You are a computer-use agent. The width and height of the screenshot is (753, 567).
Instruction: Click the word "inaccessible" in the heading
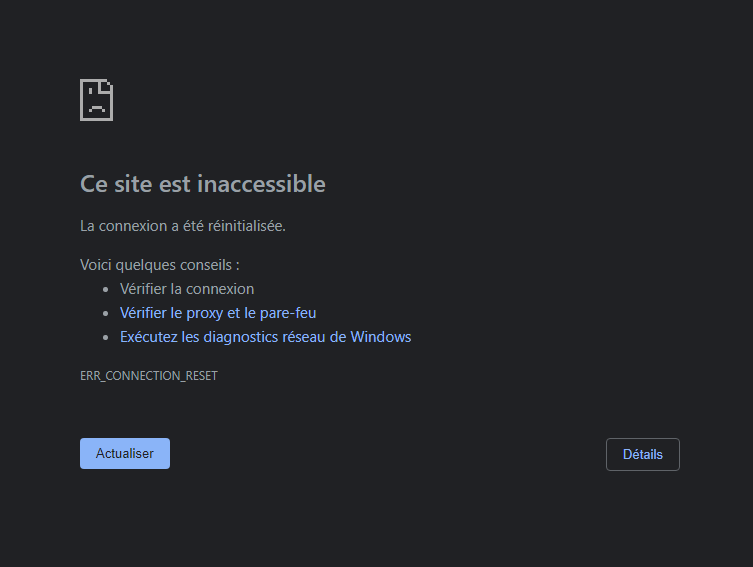[x=261, y=184]
